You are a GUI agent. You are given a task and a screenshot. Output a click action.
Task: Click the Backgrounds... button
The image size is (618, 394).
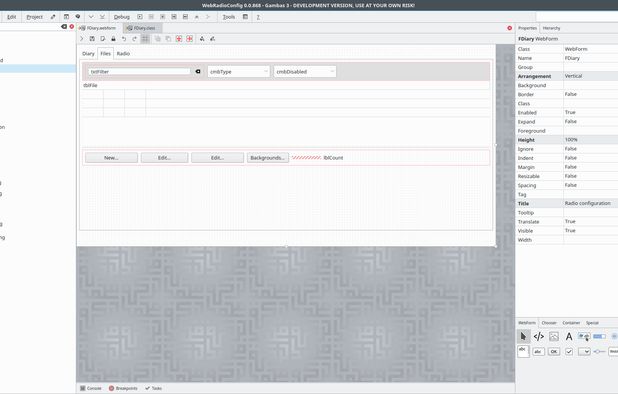point(268,158)
